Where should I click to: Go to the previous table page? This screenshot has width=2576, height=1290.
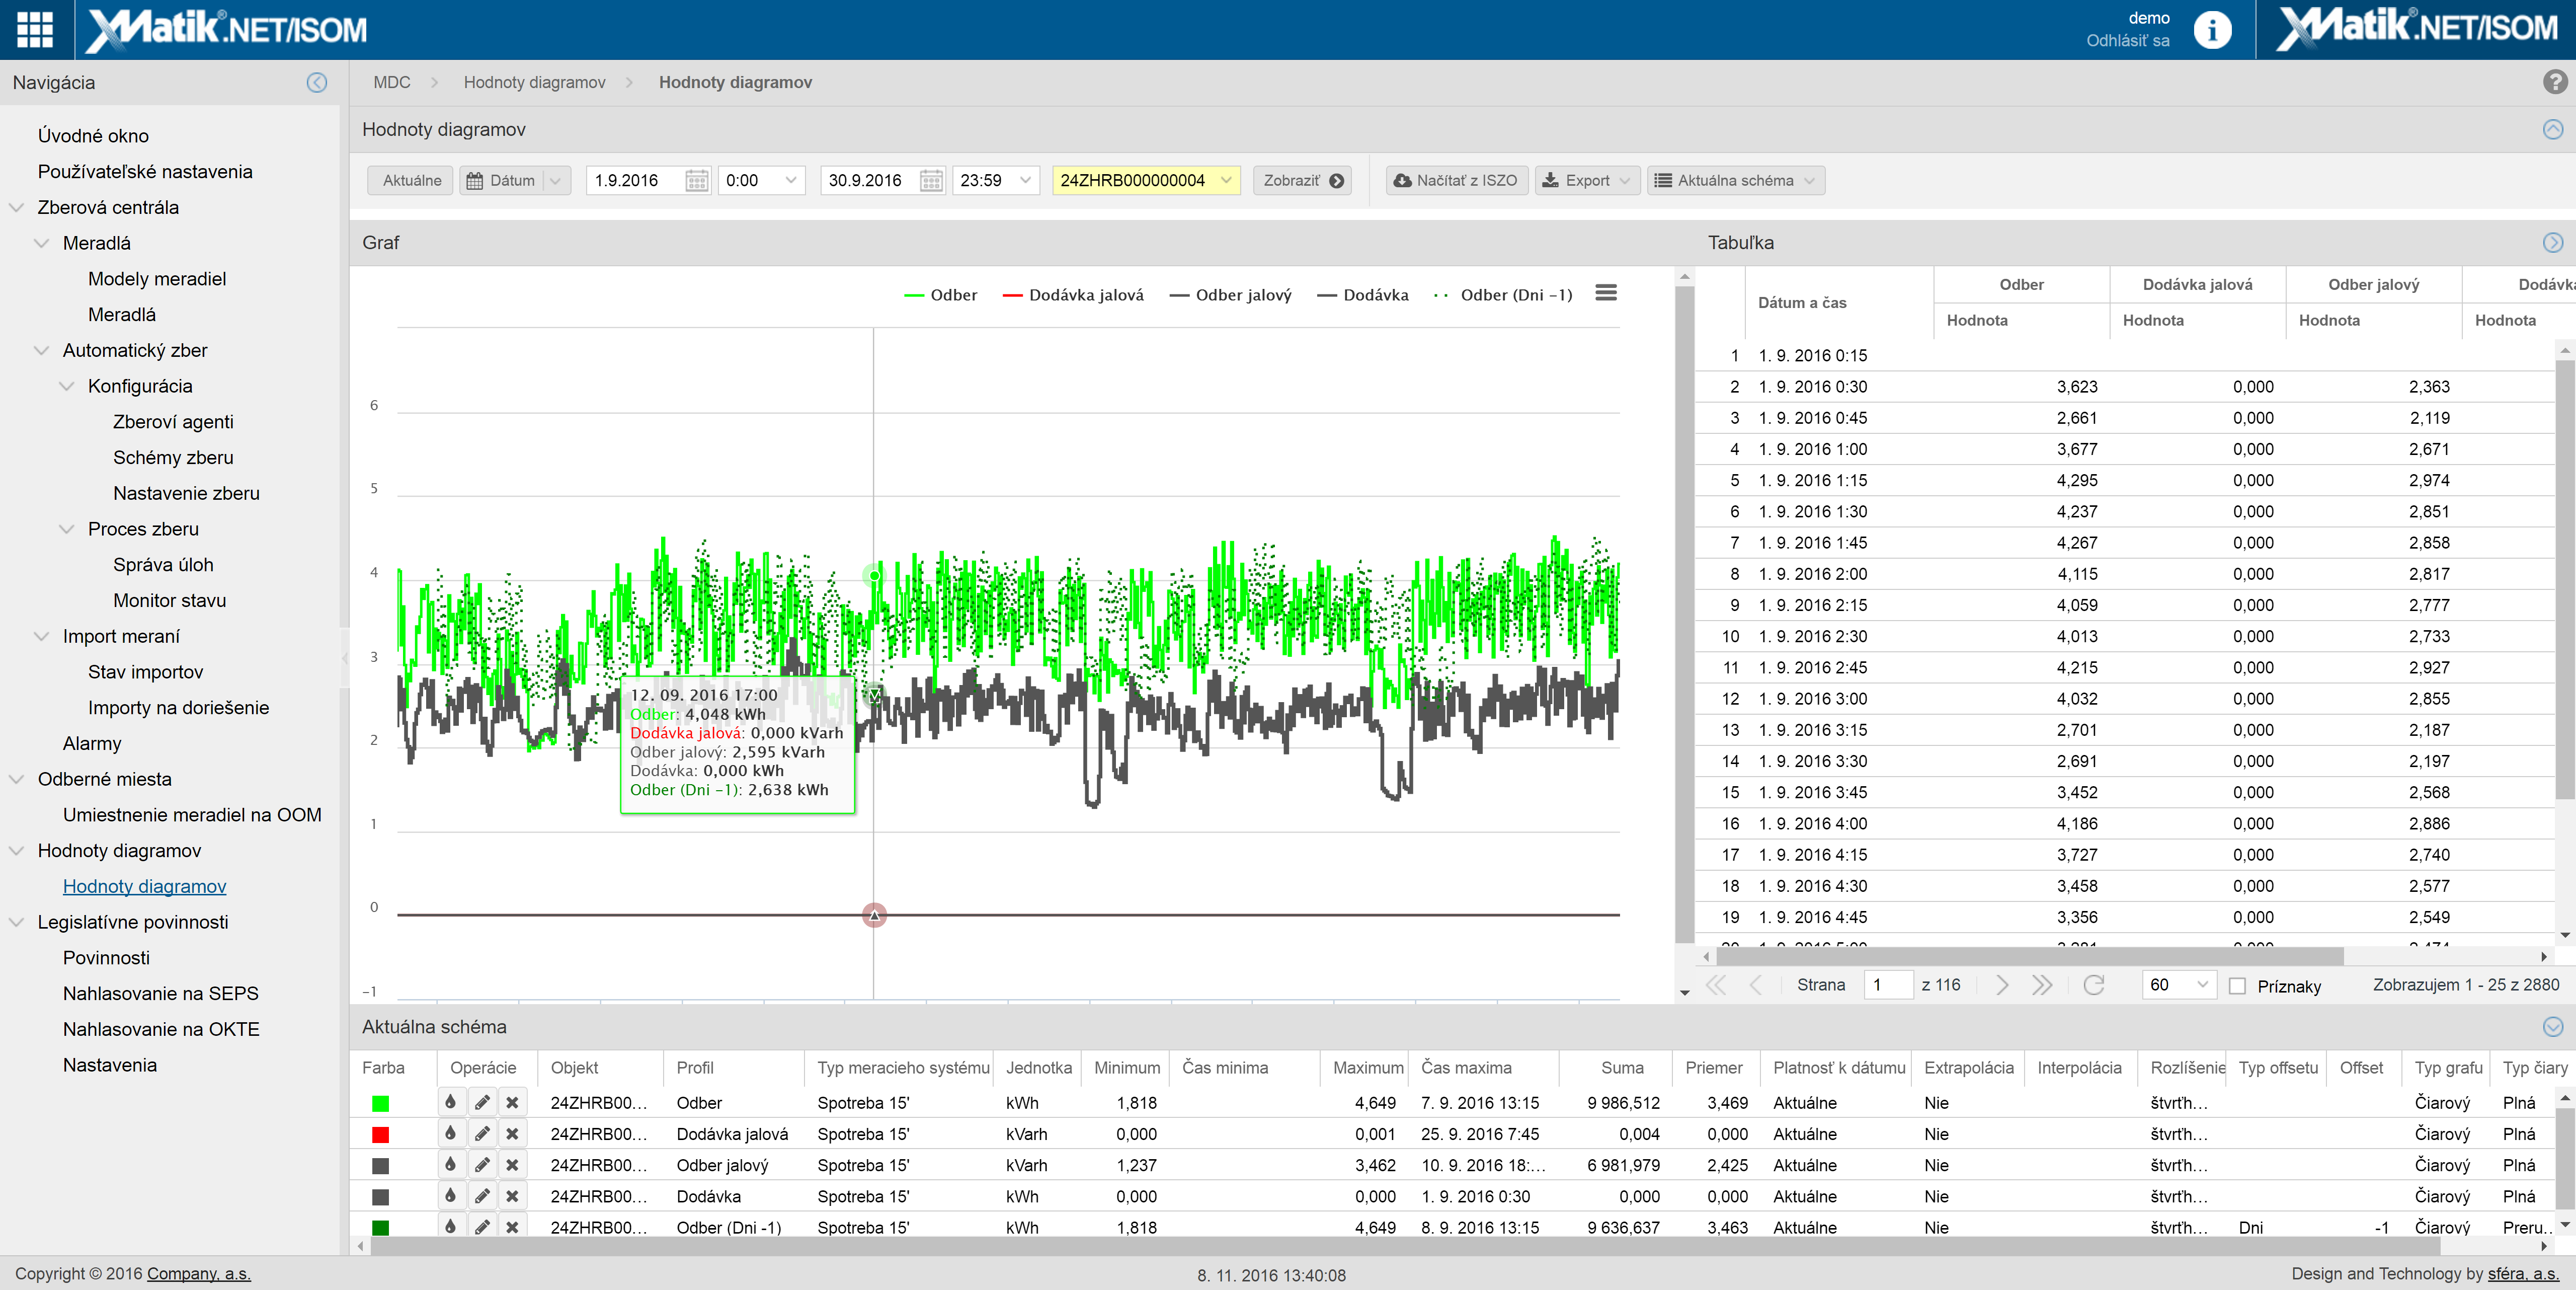click(1756, 985)
